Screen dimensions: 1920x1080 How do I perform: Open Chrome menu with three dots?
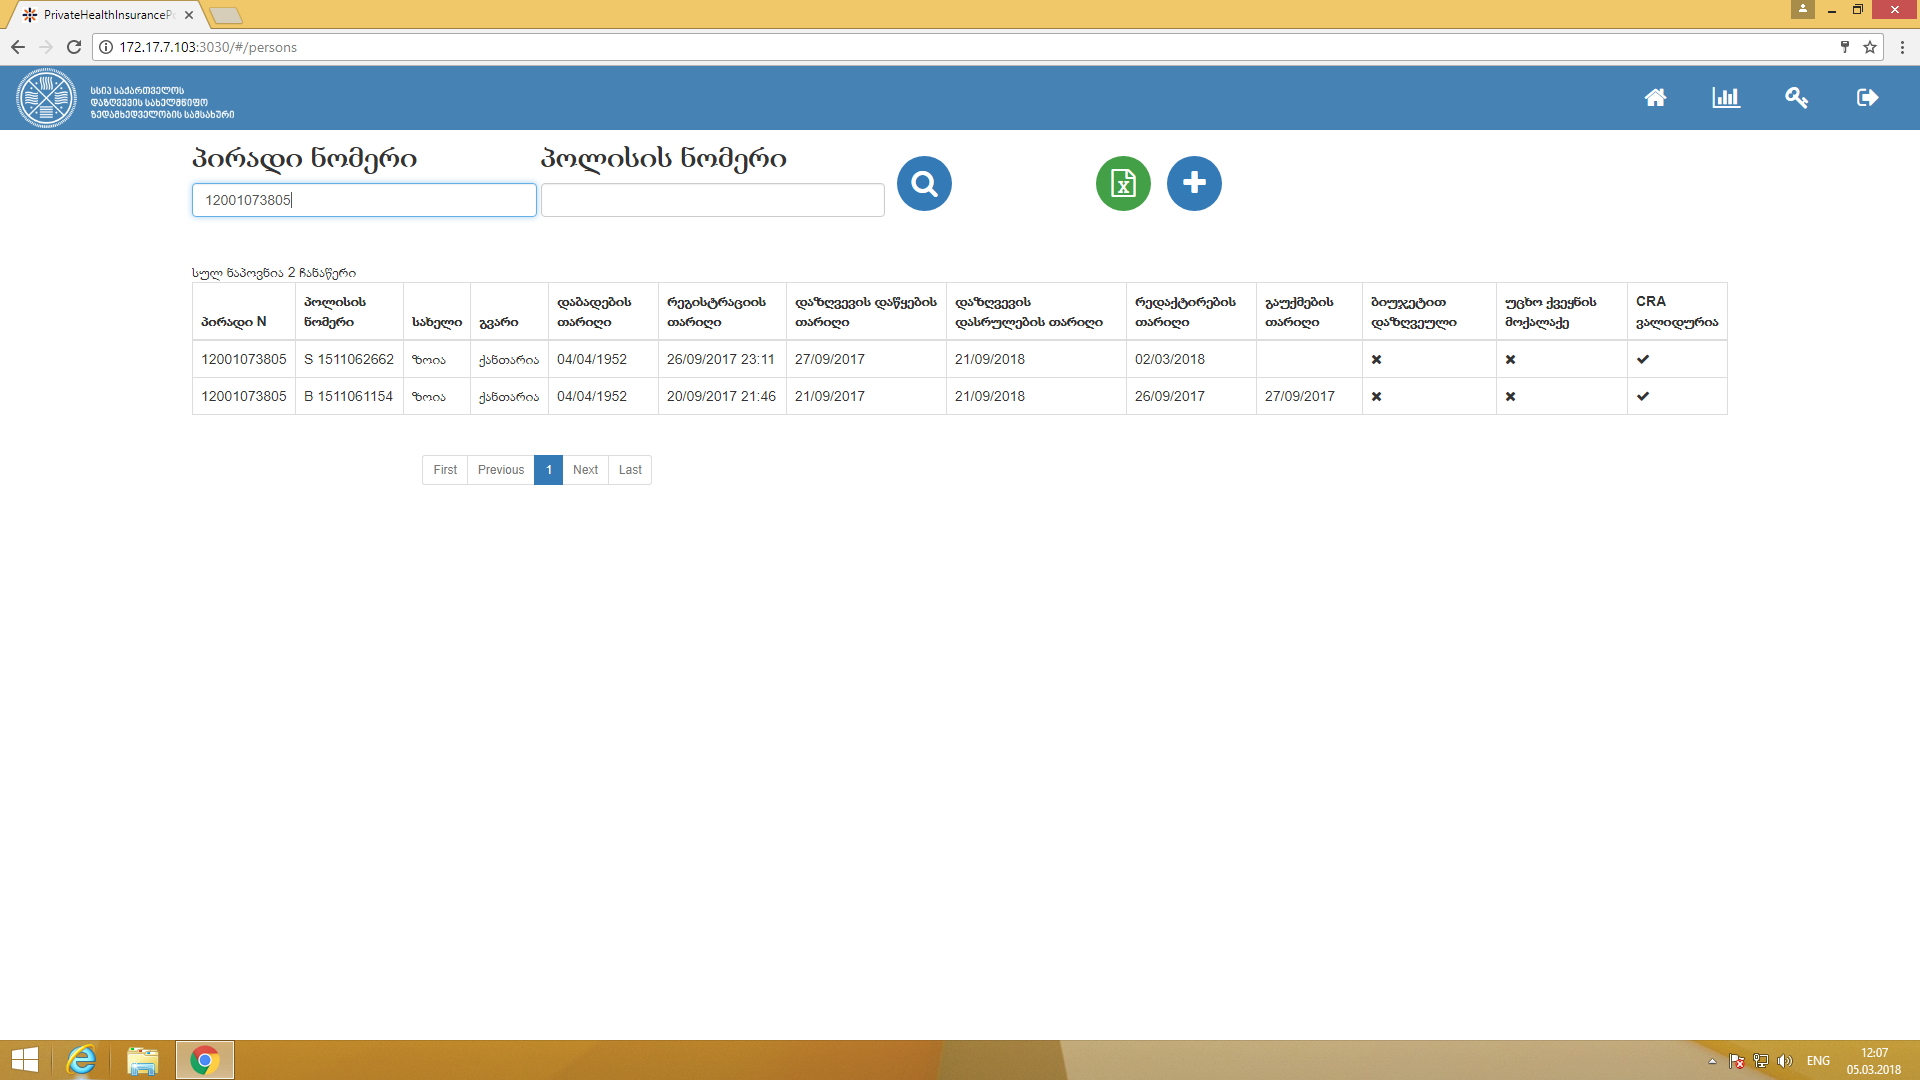[1902, 47]
